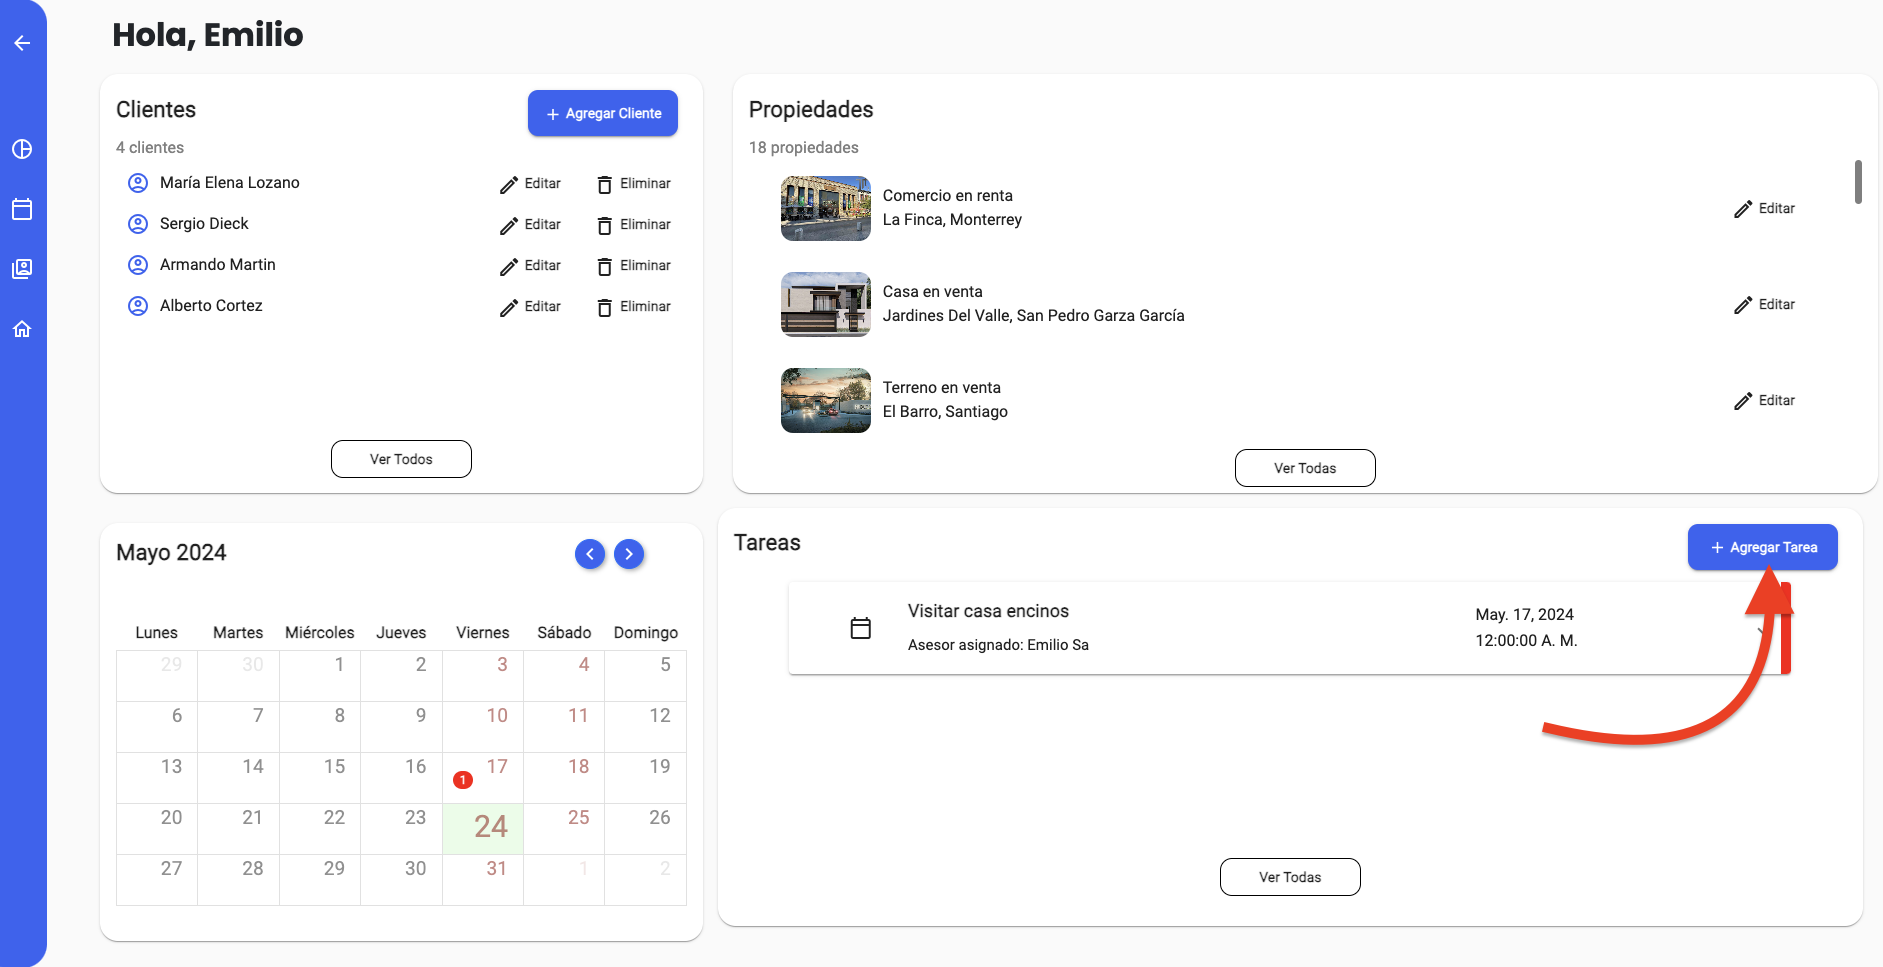The width and height of the screenshot is (1883, 967).
Task: Select May 24 in the calendar
Action: tap(483, 828)
